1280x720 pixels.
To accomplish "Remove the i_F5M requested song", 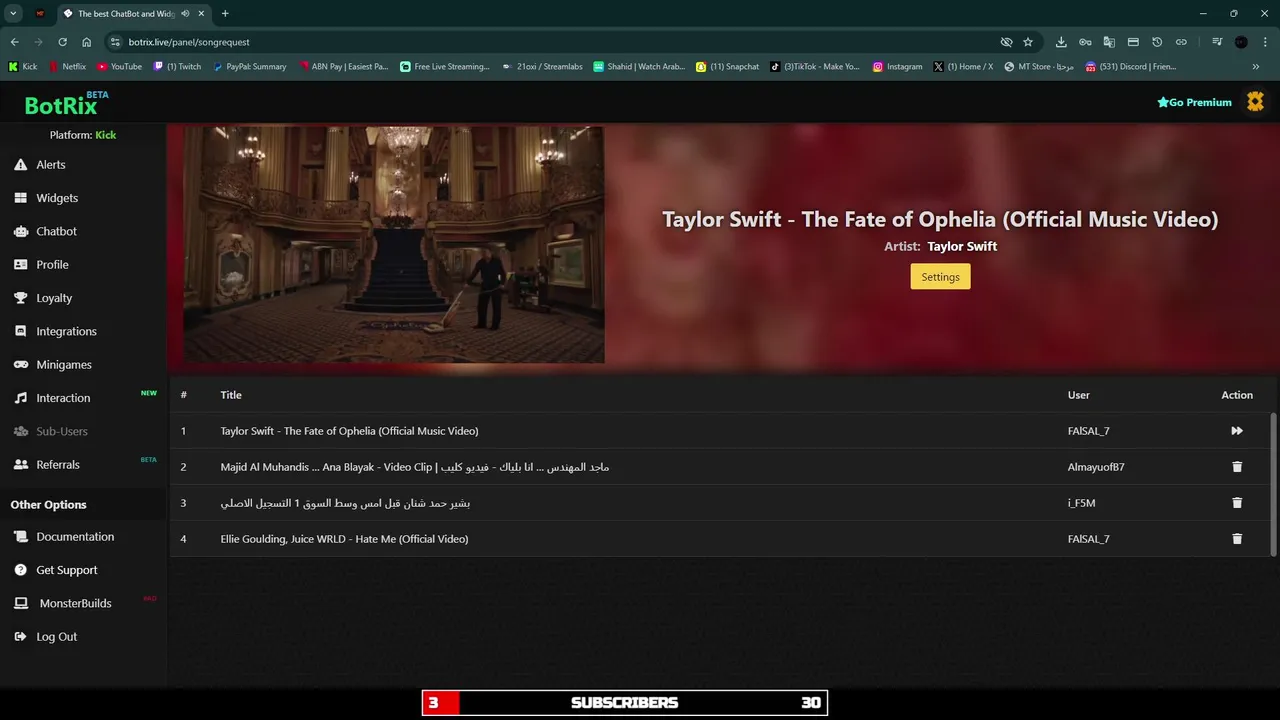I will point(1237,503).
